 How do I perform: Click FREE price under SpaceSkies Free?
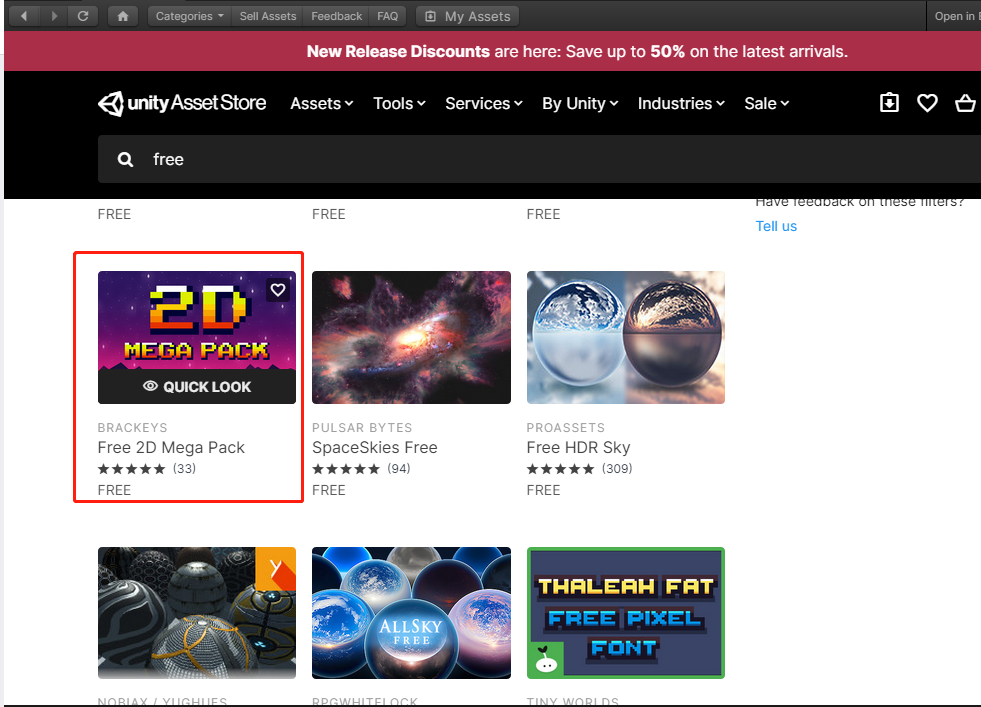(x=329, y=490)
